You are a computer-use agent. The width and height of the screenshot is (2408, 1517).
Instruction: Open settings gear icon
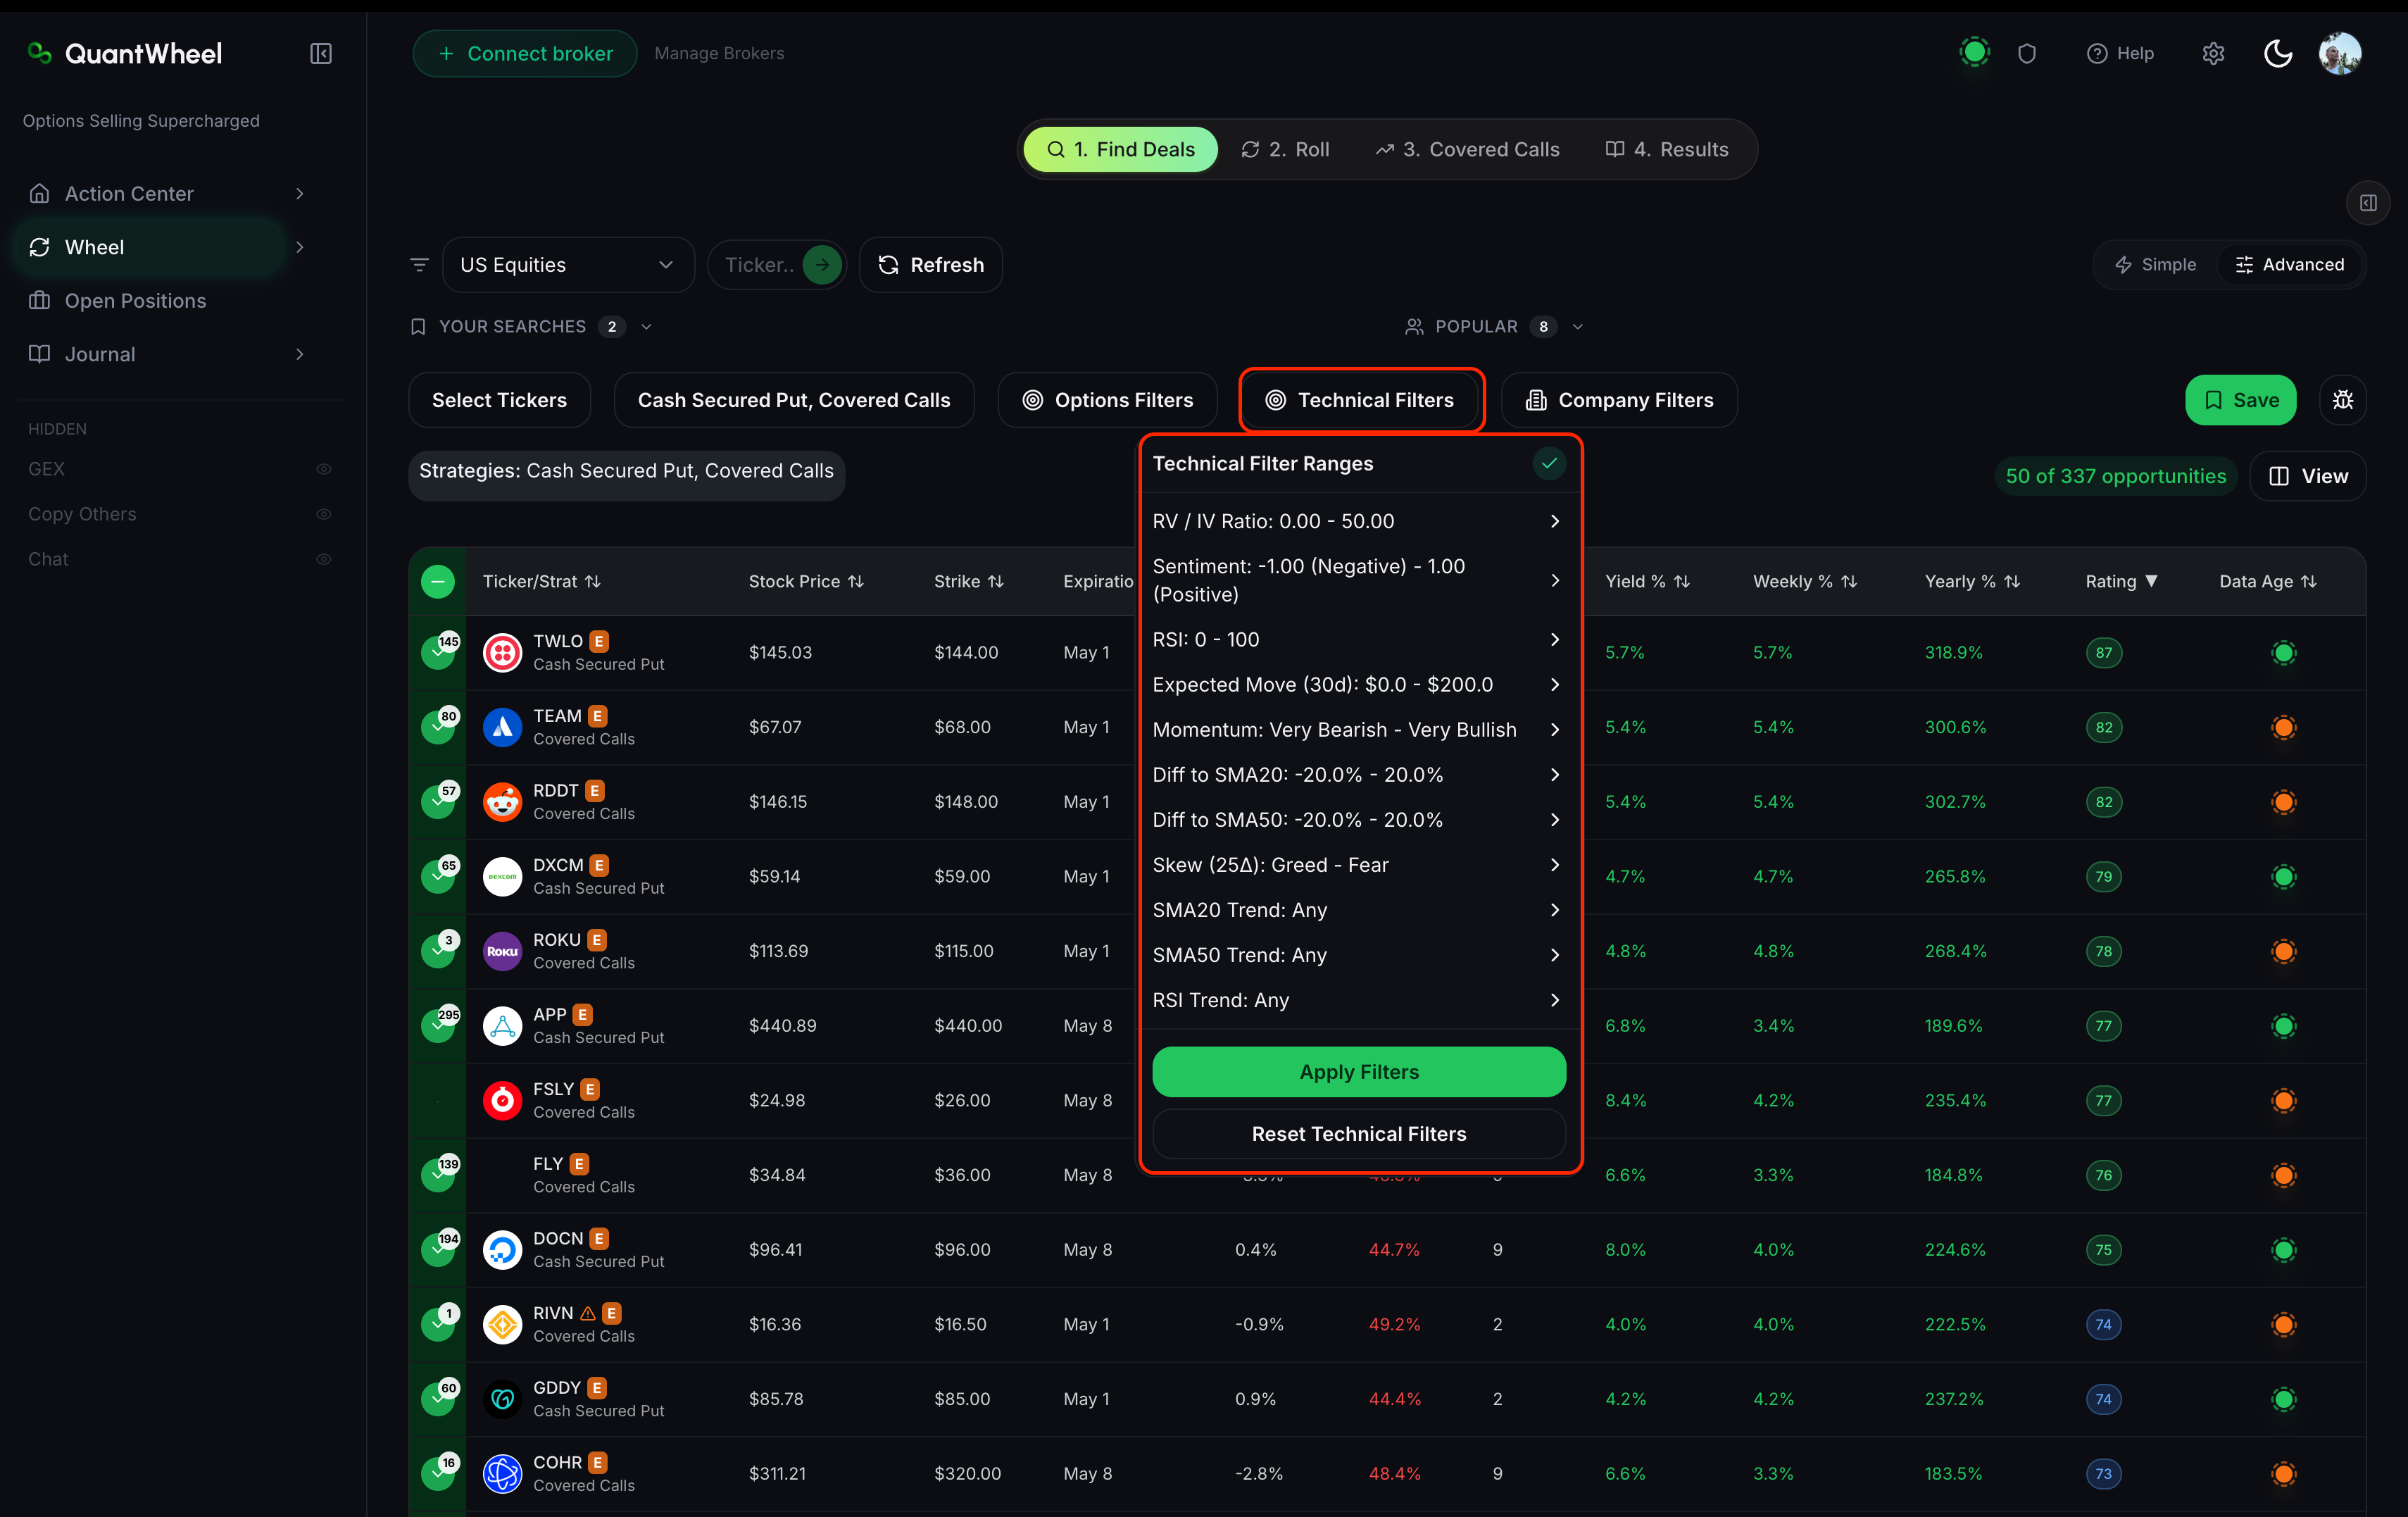click(x=2213, y=53)
